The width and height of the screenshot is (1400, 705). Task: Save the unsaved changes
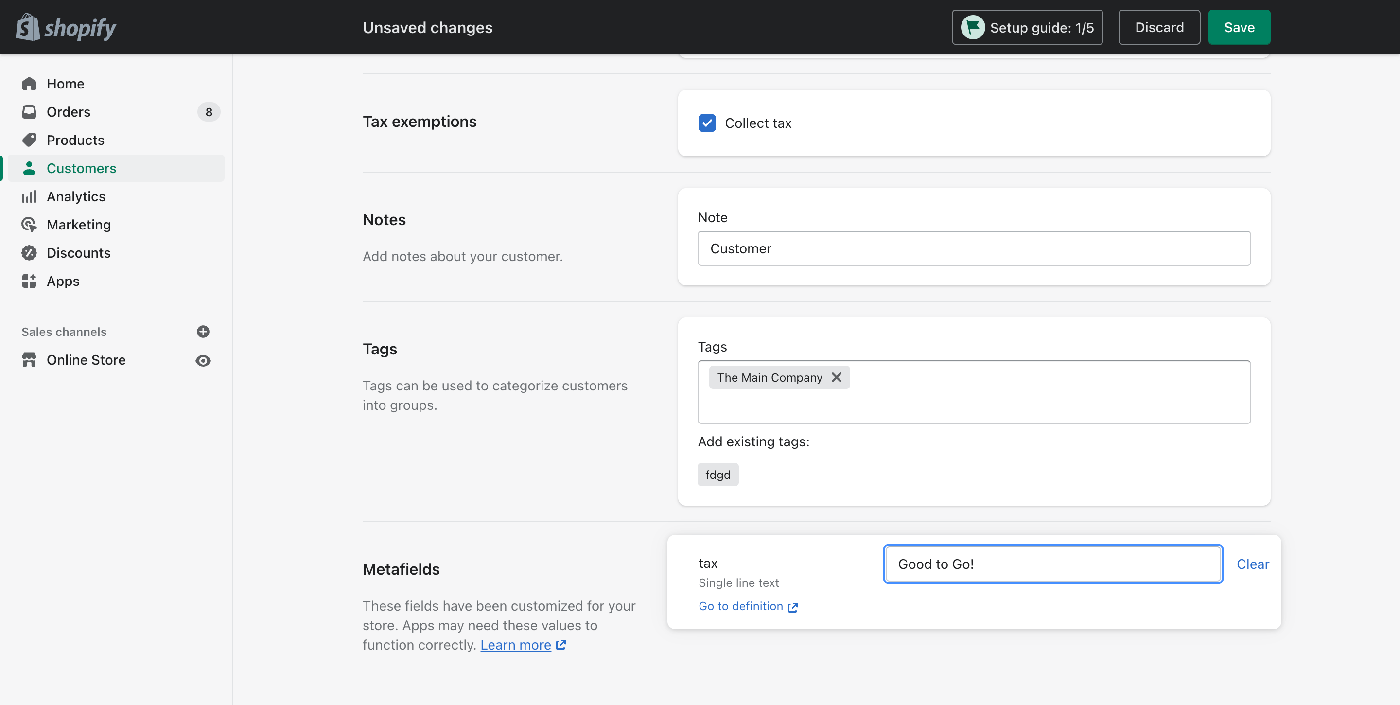point(1239,28)
